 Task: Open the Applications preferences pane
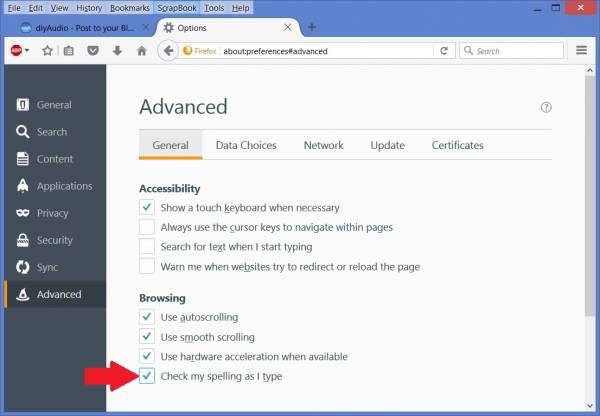[55, 186]
